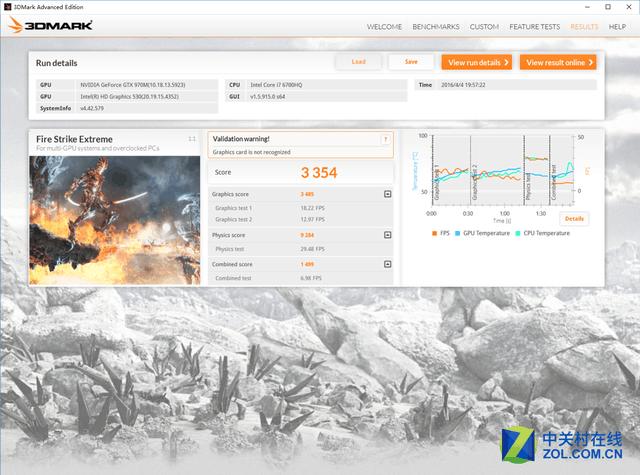Select the NVIDIA GeForce GTX 970M GPU value
Screen dimensions: 640x475
pos(133,85)
